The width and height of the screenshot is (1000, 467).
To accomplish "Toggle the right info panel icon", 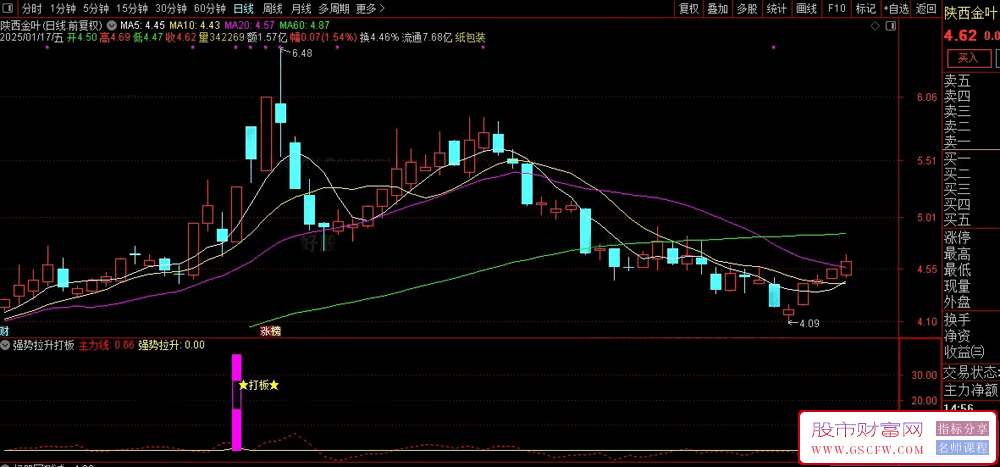I will pyautogui.click(x=890, y=26).
